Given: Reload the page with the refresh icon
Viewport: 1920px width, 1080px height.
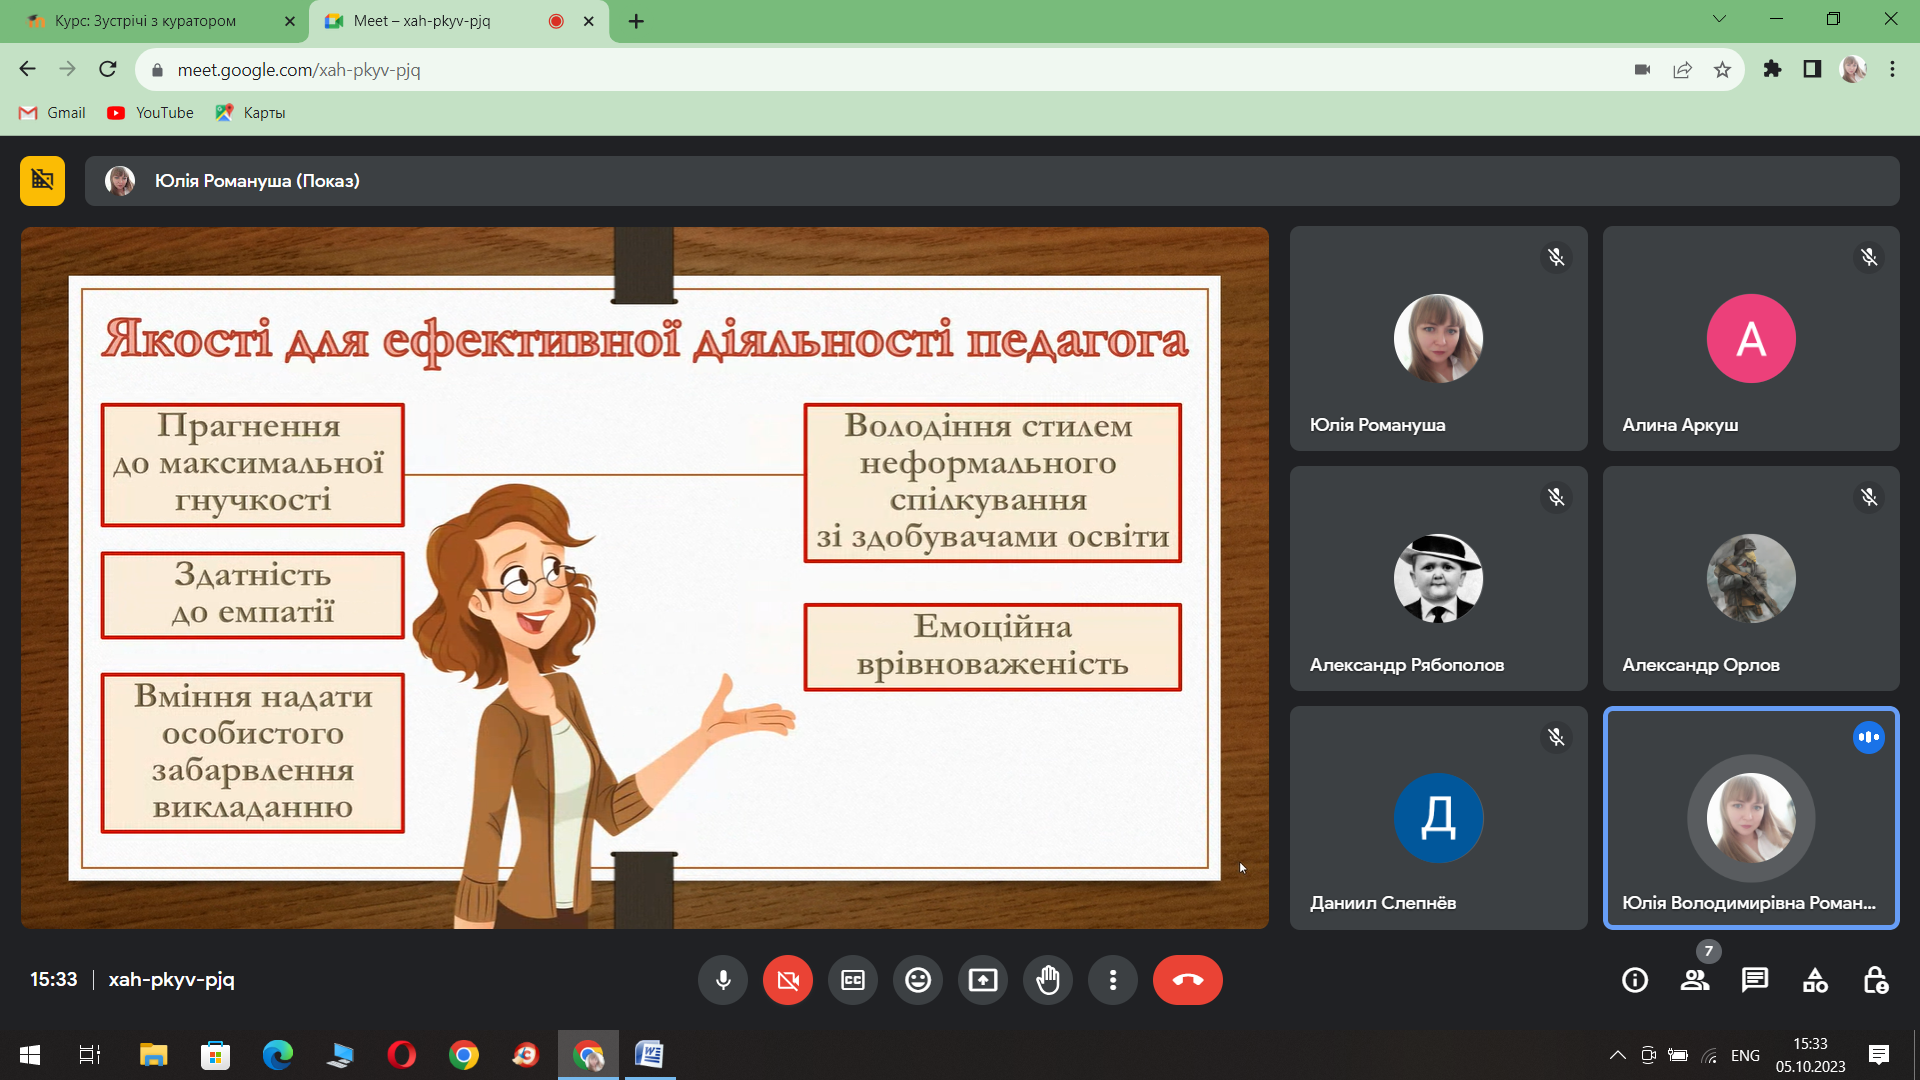Looking at the screenshot, I should point(108,69).
